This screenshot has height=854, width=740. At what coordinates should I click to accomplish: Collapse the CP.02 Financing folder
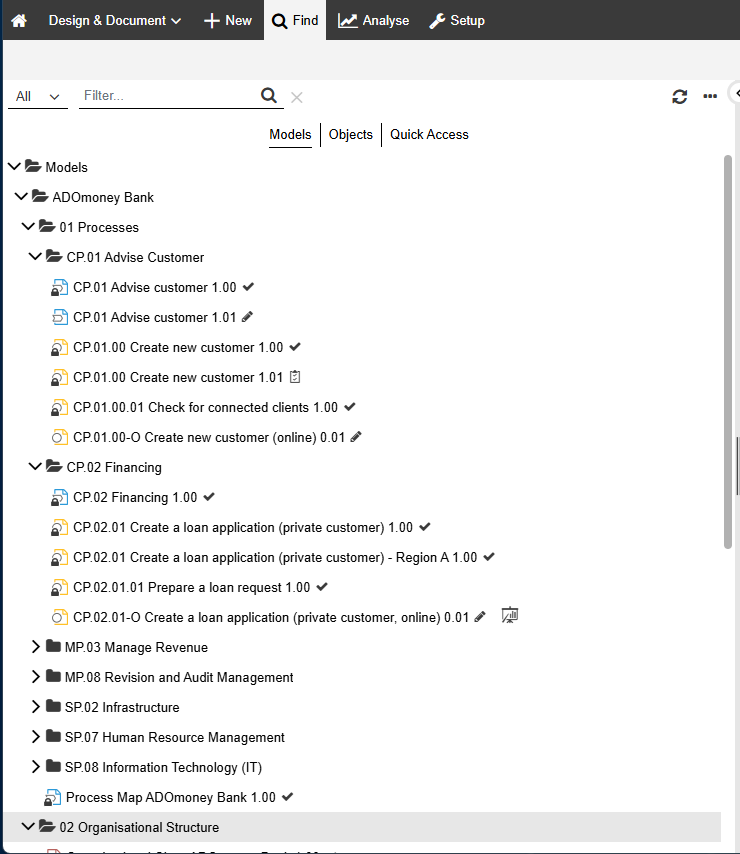36,467
